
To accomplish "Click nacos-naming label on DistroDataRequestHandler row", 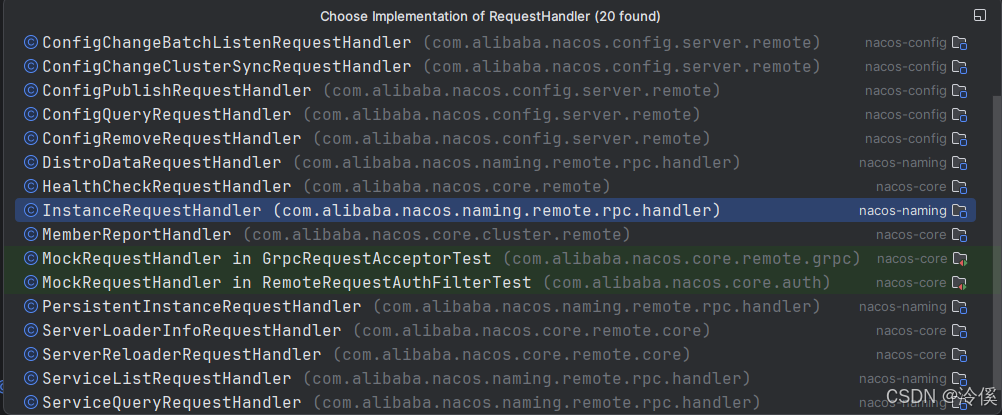I will [902, 162].
